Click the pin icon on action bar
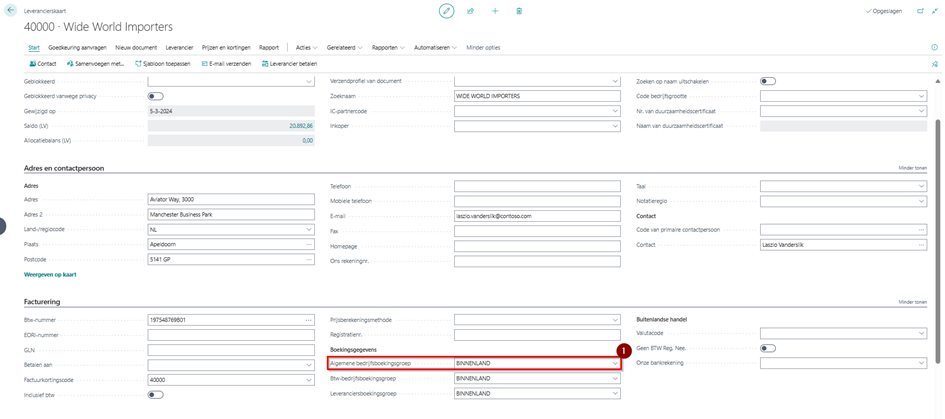 pos(934,64)
